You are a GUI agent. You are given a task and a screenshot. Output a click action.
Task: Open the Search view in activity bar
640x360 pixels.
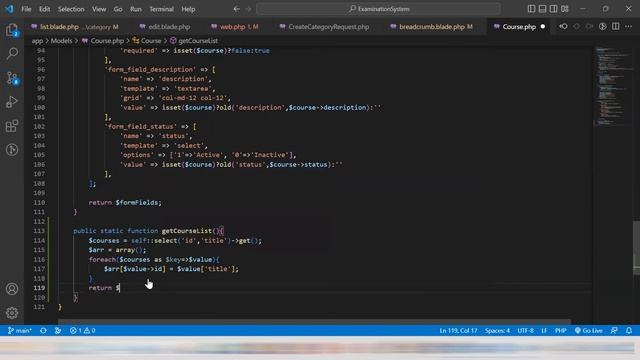12,53
